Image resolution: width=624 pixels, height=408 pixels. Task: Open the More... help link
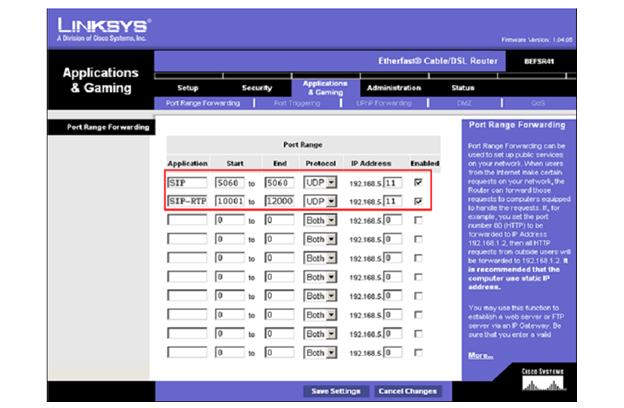pyautogui.click(x=480, y=355)
